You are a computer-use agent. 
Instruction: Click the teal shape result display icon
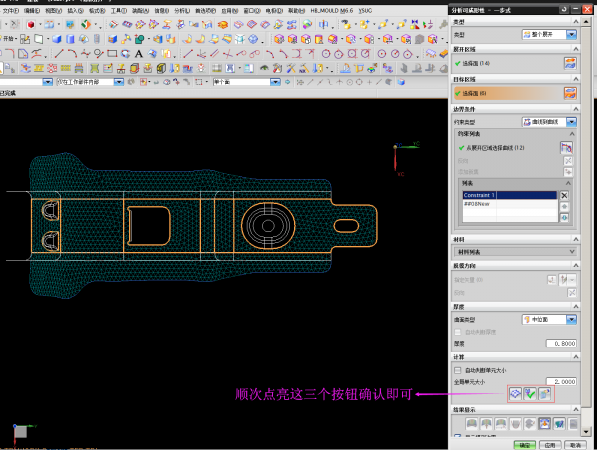click(x=559, y=423)
